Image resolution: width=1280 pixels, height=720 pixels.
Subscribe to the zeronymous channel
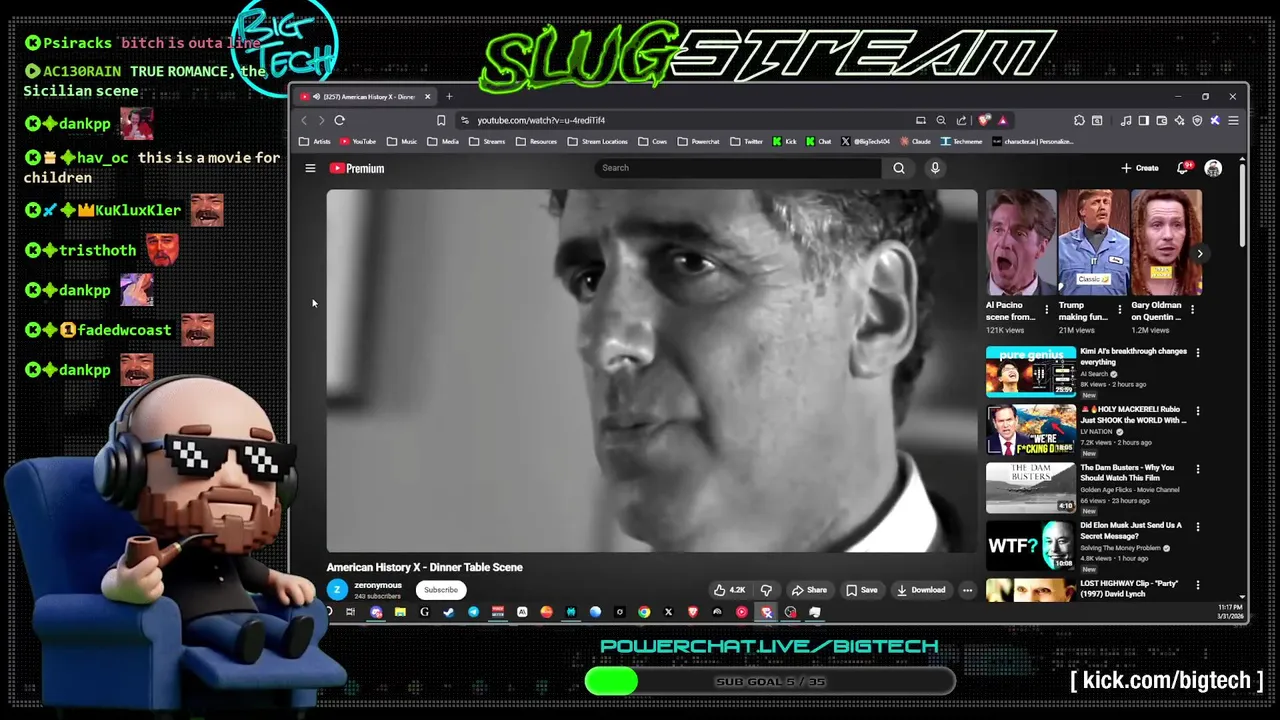[x=440, y=590]
